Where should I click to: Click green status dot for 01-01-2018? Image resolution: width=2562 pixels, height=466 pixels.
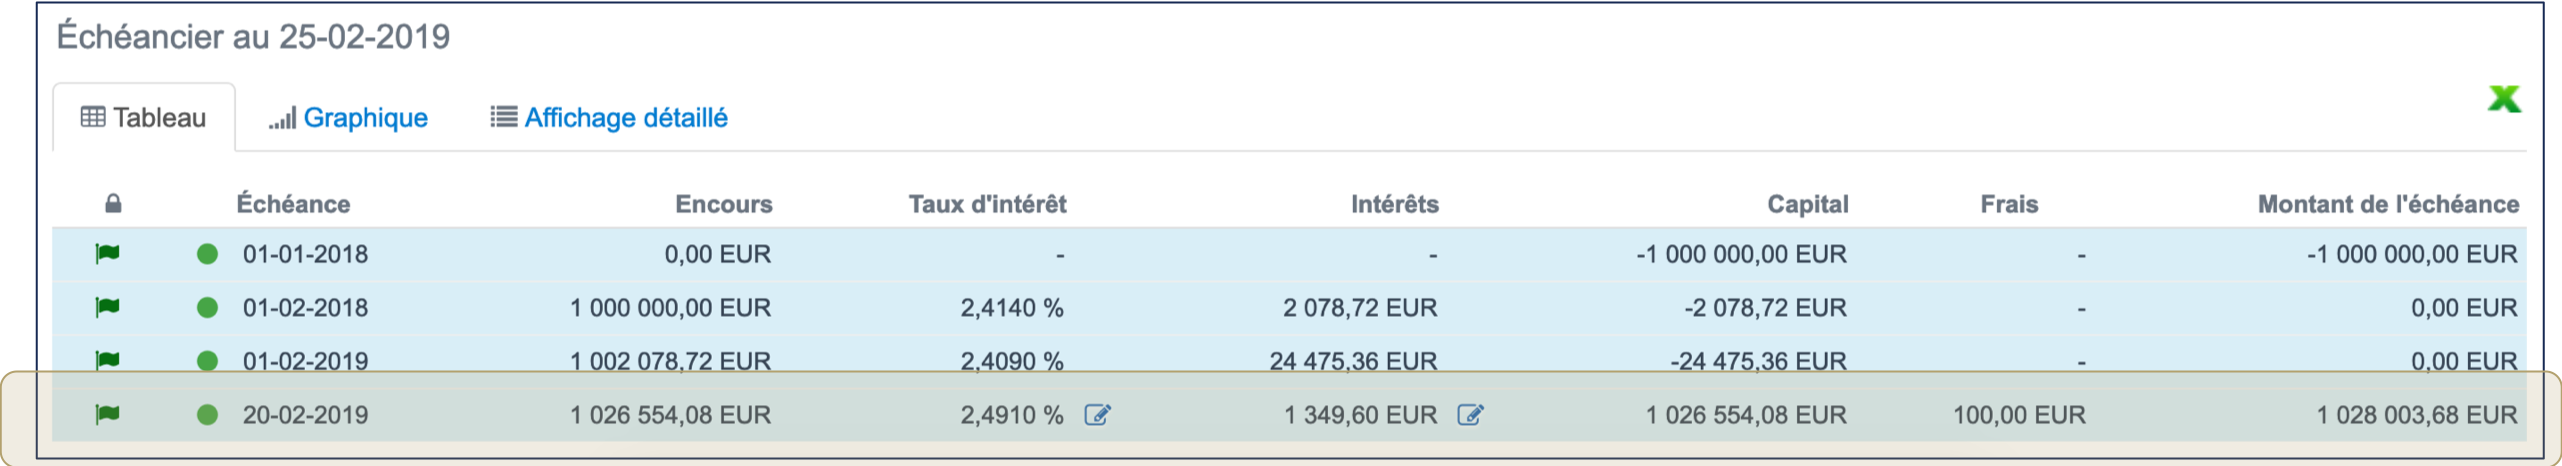tap(207, 254)
